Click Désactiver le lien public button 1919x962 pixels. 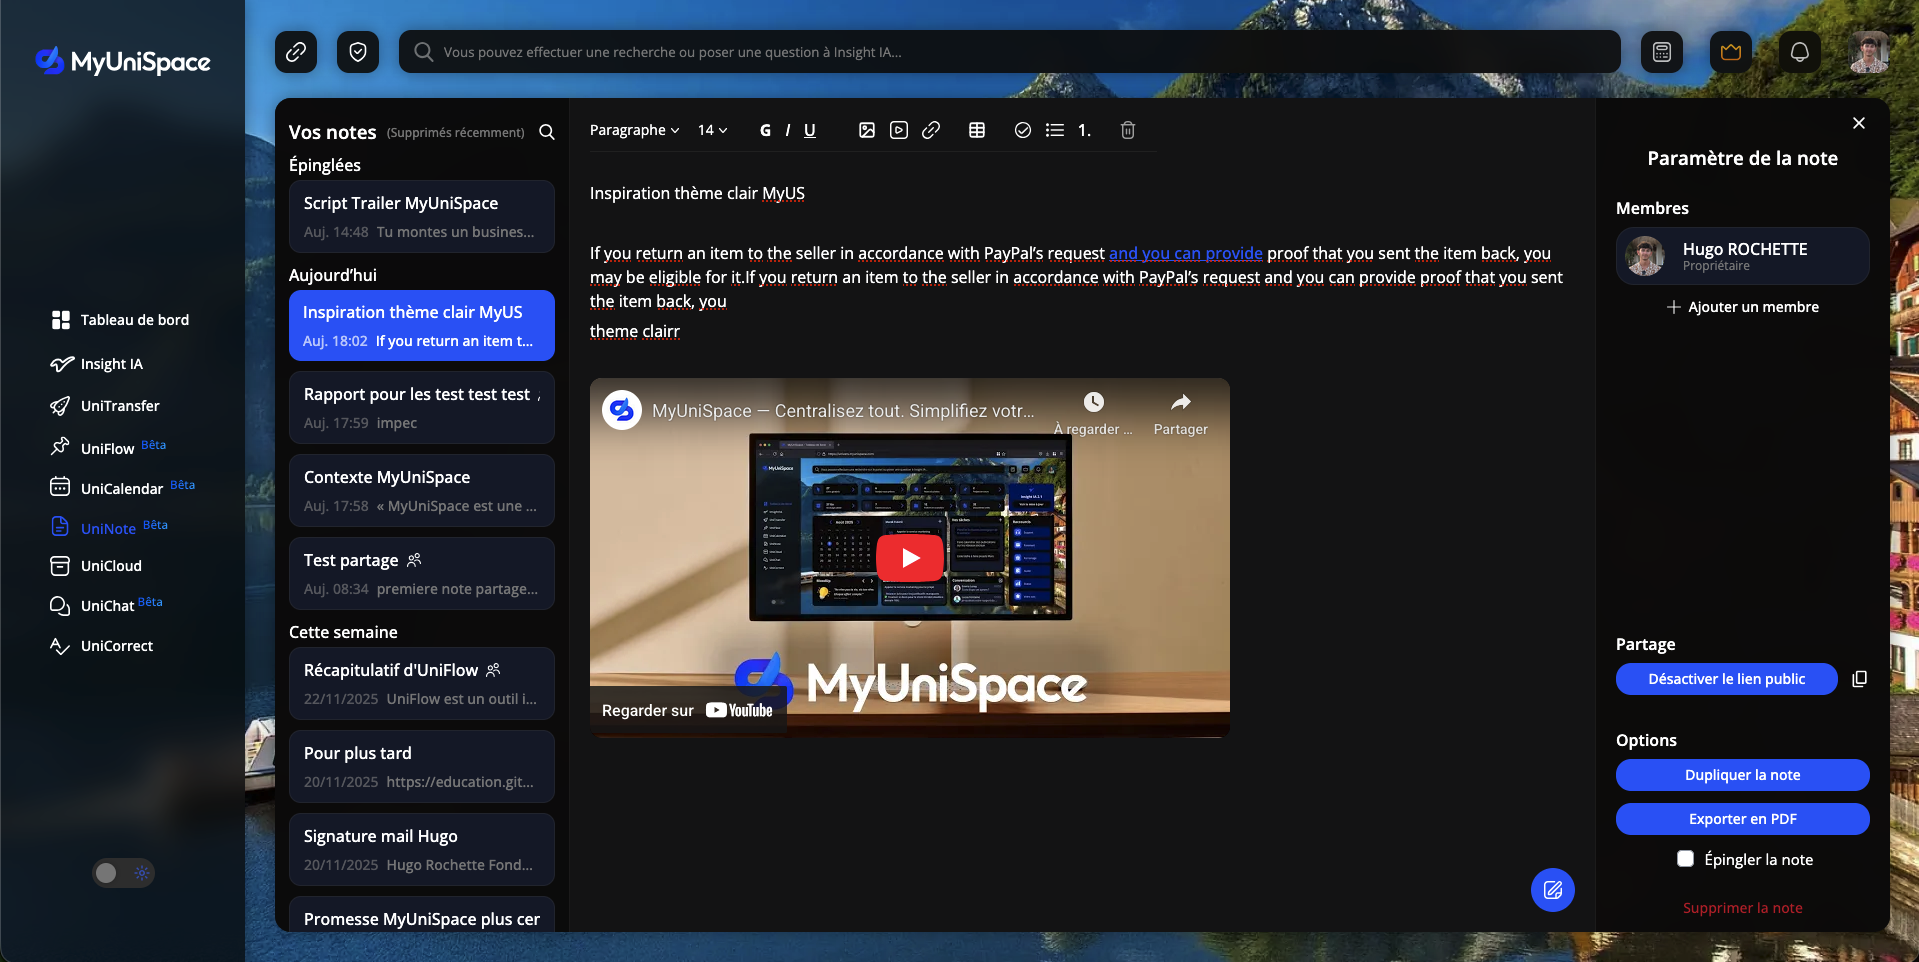(1726, 679)
